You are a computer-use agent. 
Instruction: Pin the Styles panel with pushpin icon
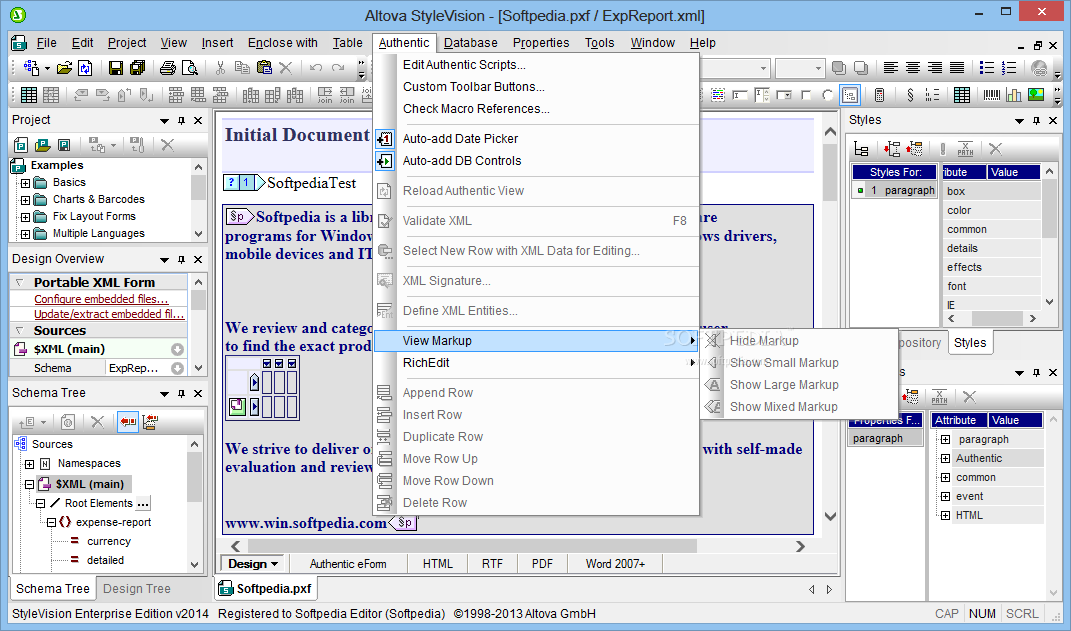1036,121
